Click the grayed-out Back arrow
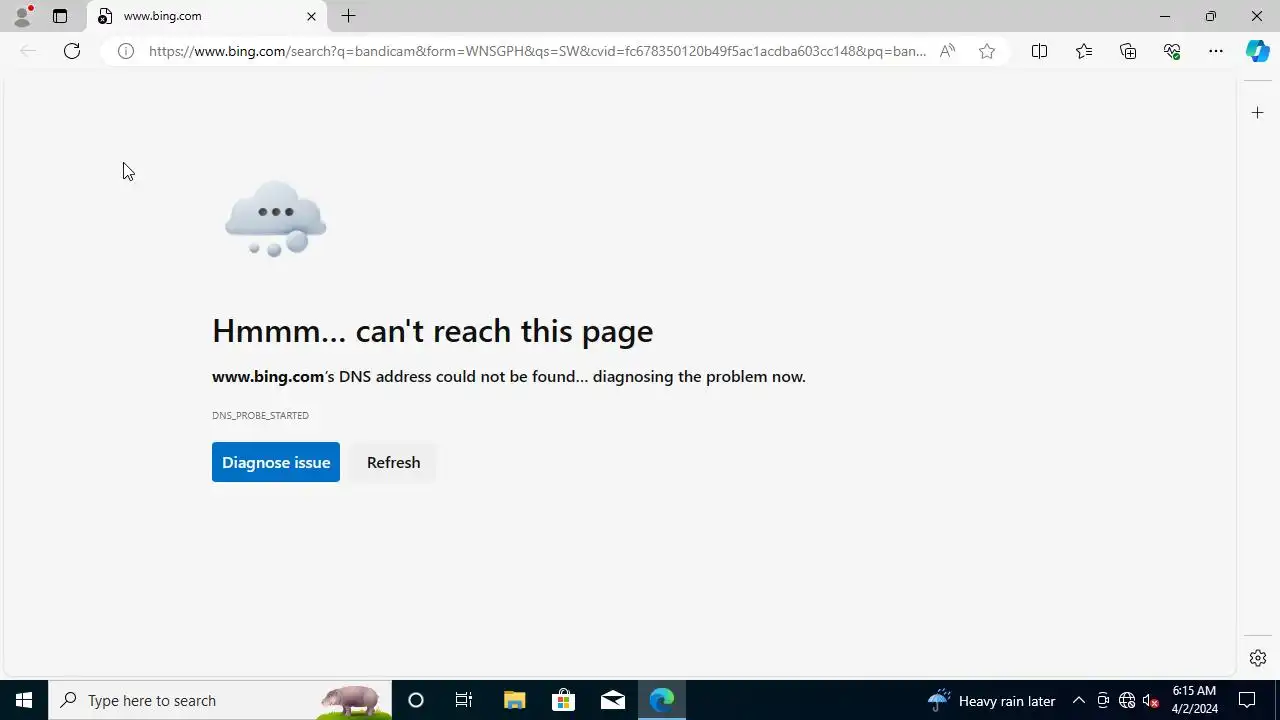 coord(28,51)
